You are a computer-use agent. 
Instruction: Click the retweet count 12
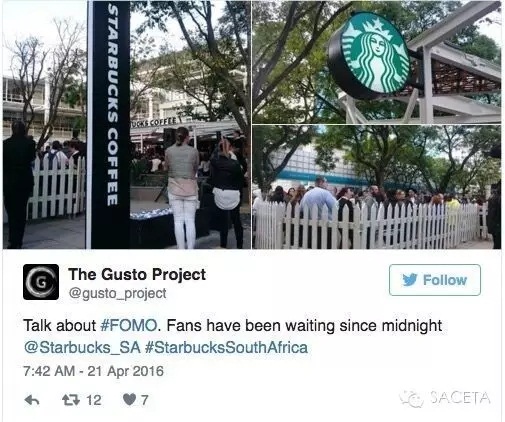94,400
